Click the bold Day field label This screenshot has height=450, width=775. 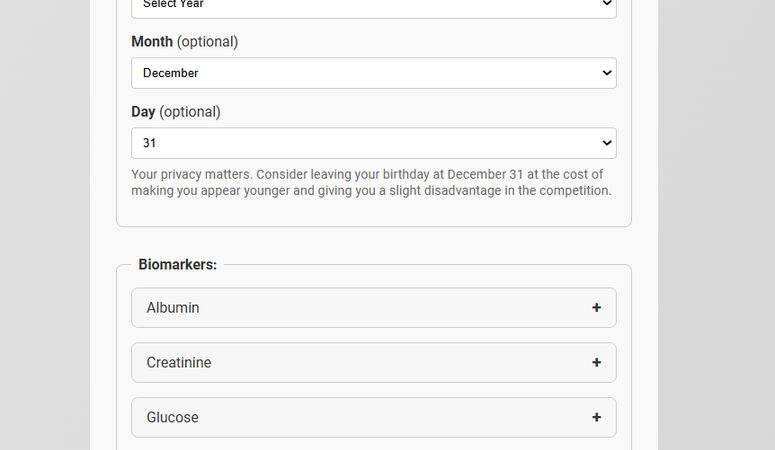(143, 112)
